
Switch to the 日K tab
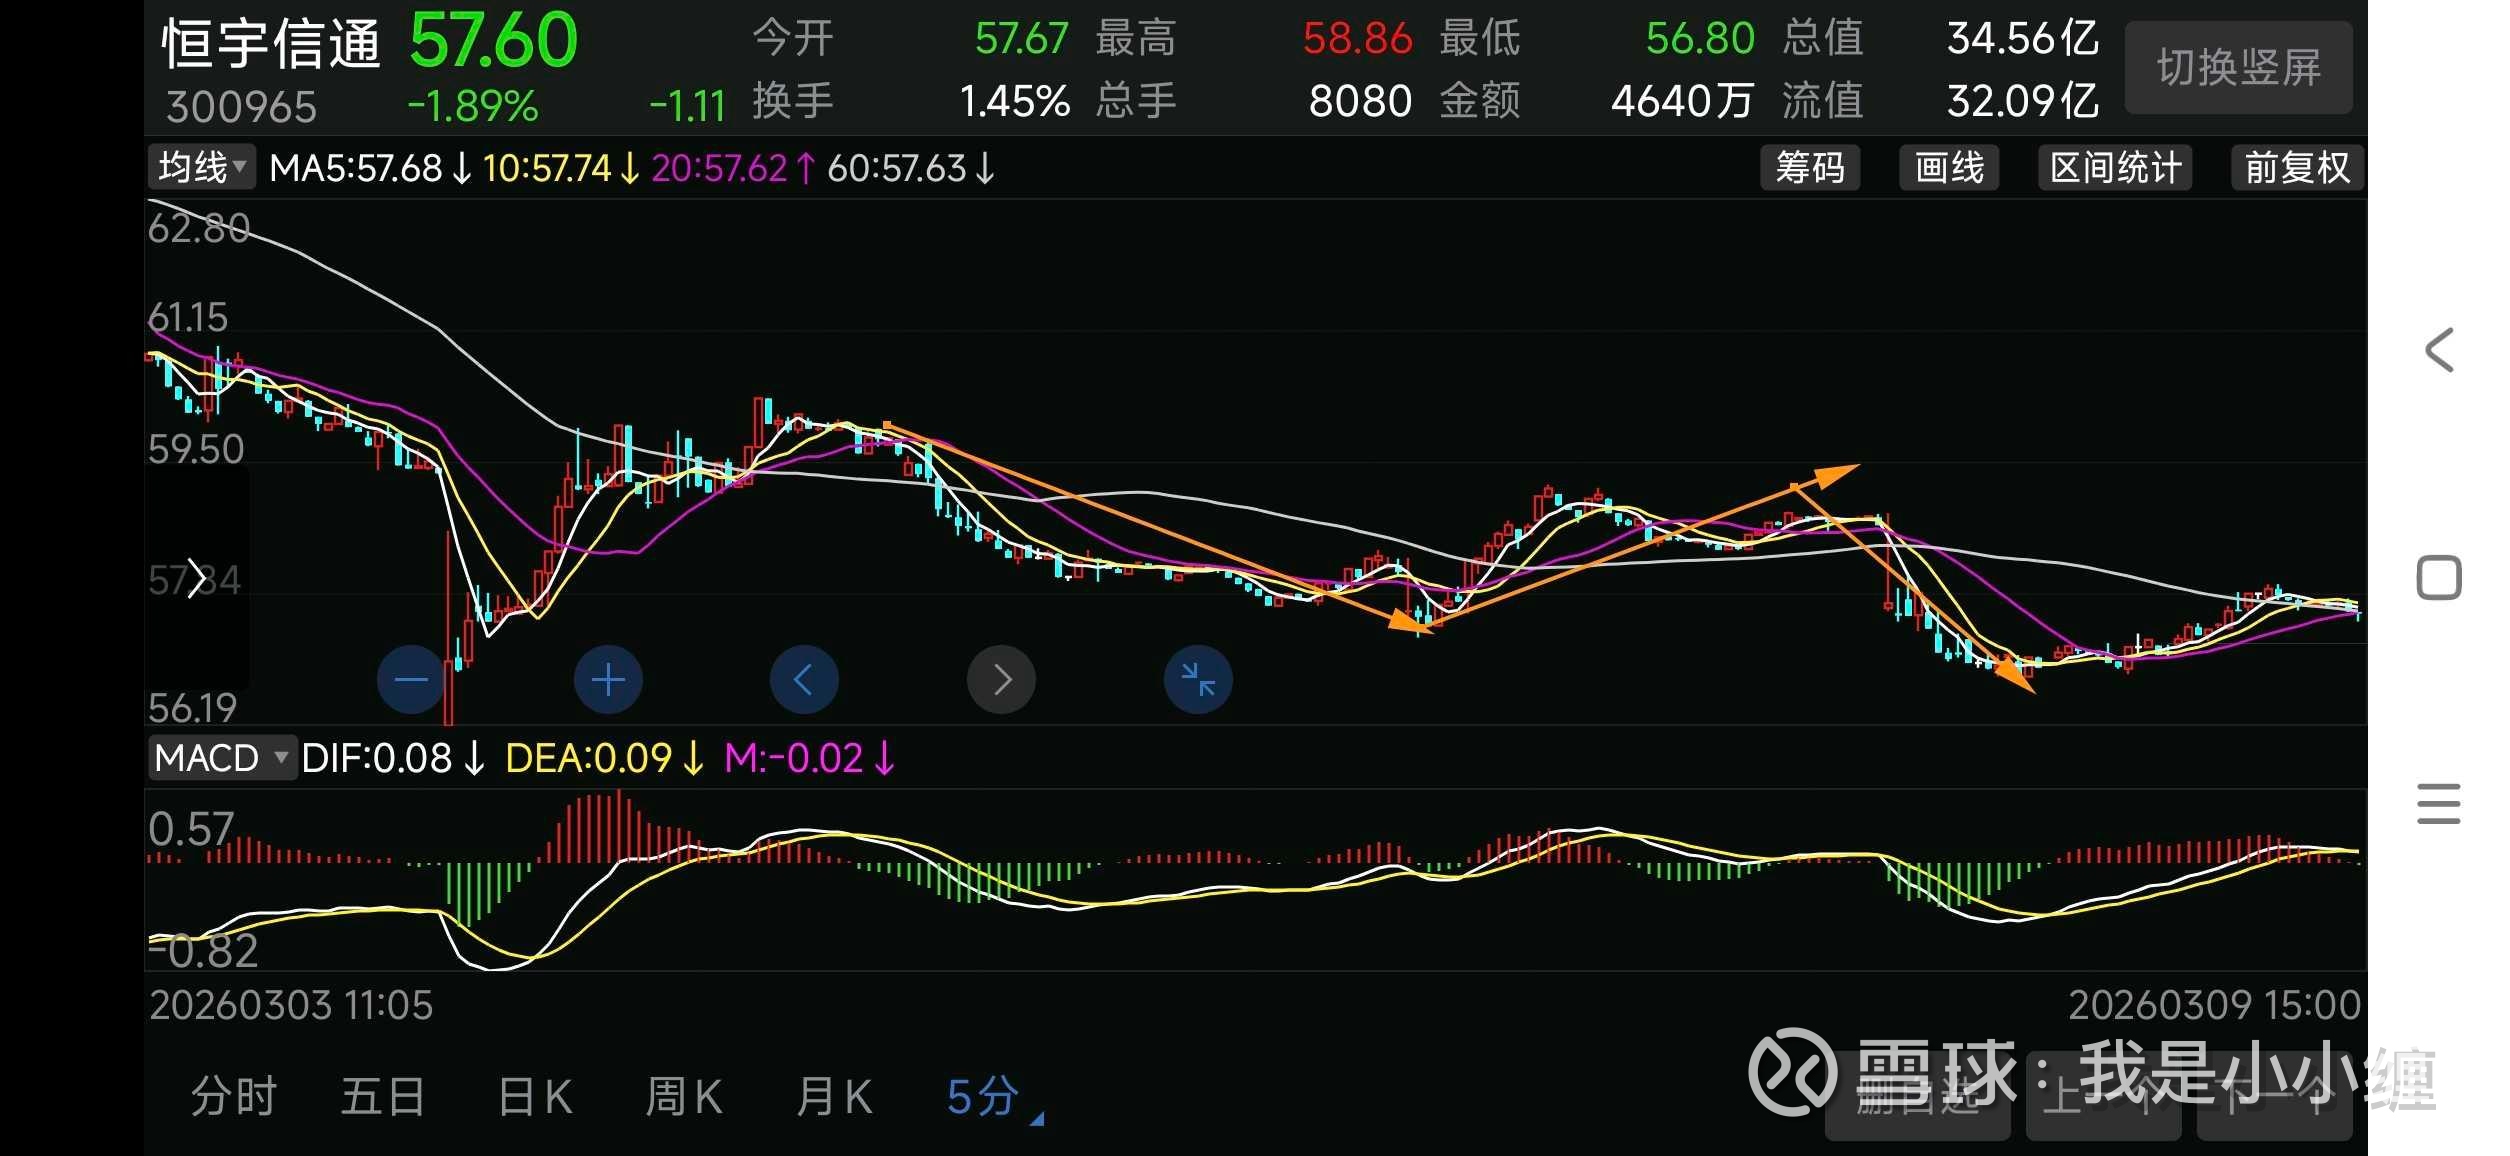click(535, 1097)
